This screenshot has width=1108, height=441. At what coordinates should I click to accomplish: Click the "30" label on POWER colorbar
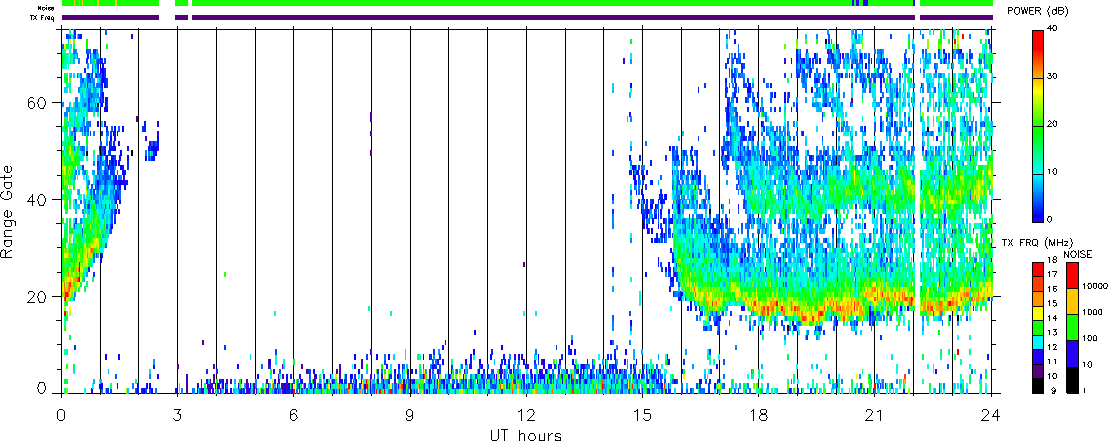pyautogui.click(x=1053, y=76)
